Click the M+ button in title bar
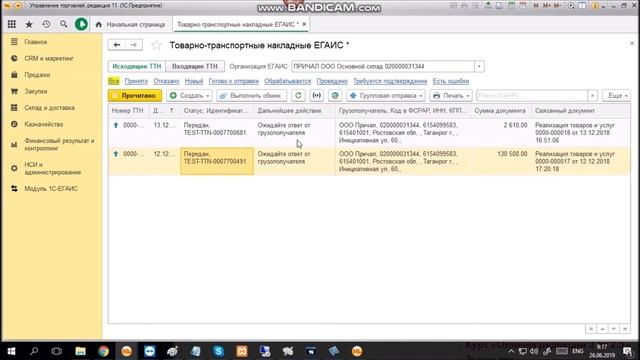 tap(547, 6)
